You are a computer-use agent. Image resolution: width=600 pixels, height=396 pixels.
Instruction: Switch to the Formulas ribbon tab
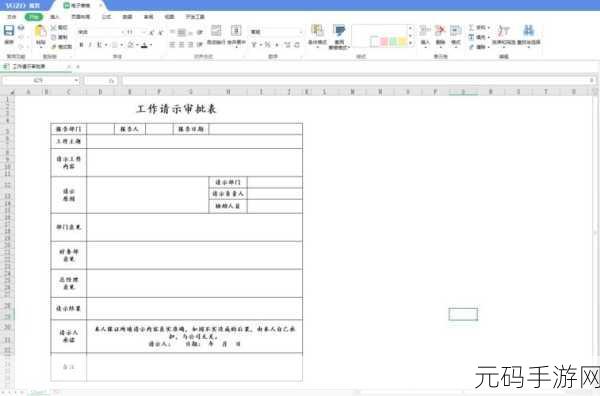[x=106, y=17]
